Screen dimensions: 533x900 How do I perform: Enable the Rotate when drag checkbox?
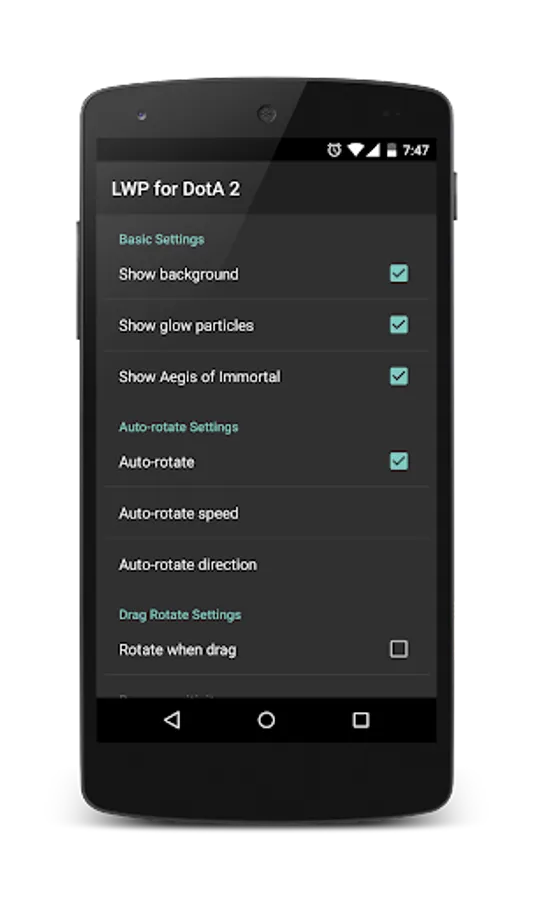[399, 649]
